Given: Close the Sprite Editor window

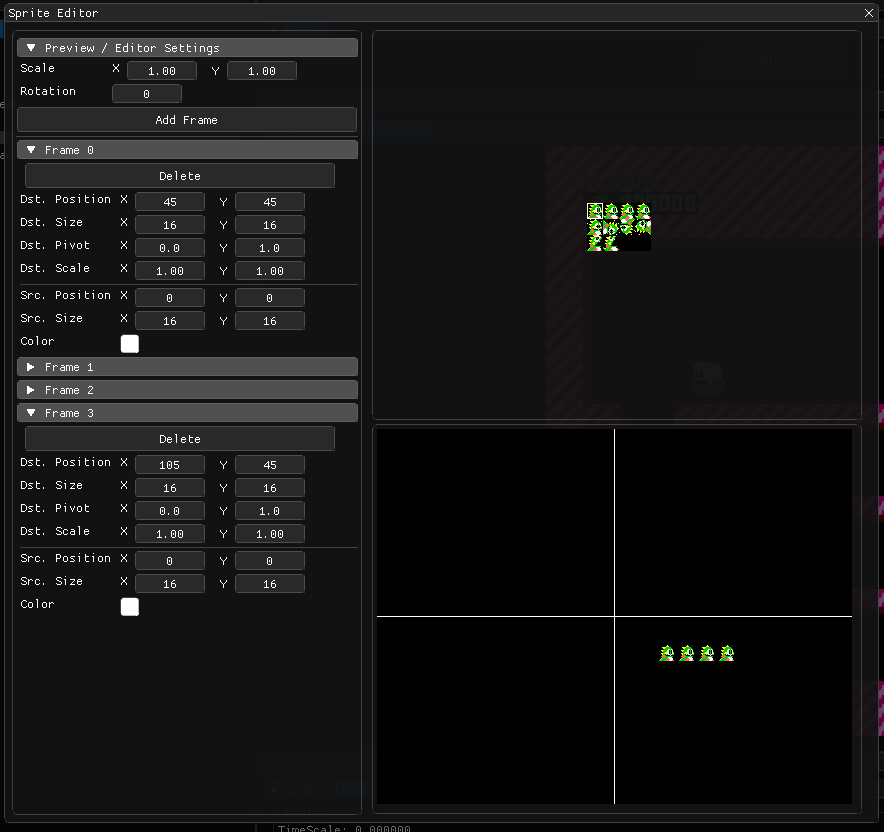Looking at the screenshot, I should 869,13.
